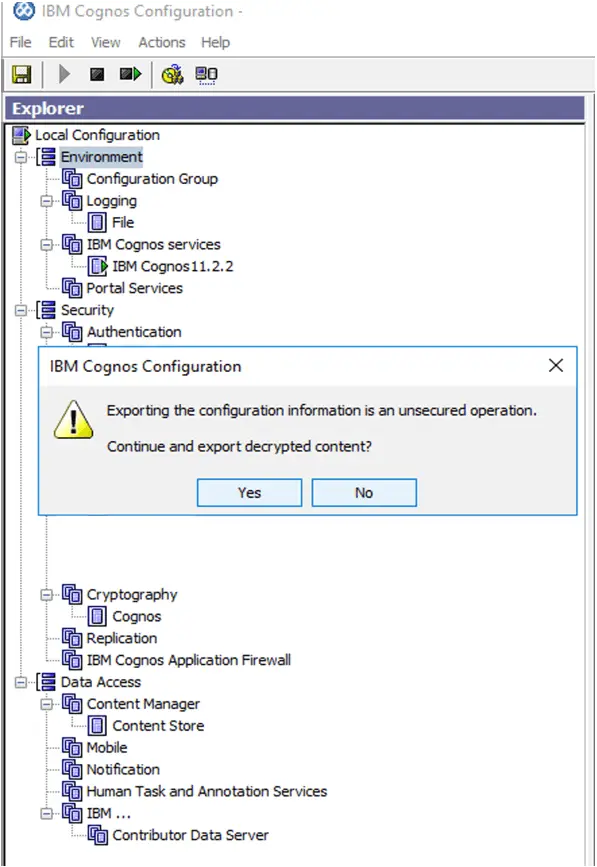Select the 'Content Store' tree label
Image resolution: width=597 pixels, height=867 pixels.
pos(159,726)
